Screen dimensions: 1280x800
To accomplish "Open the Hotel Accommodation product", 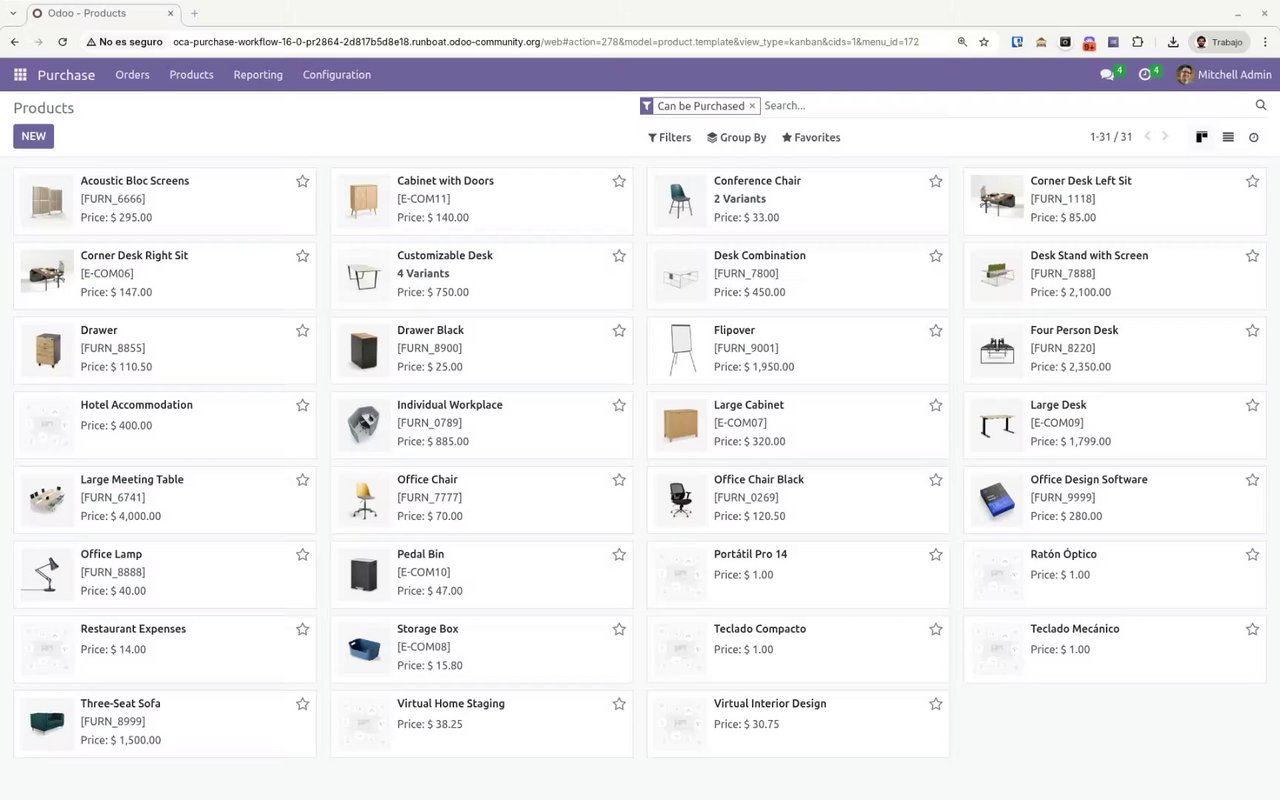I will tap(165, 424).
